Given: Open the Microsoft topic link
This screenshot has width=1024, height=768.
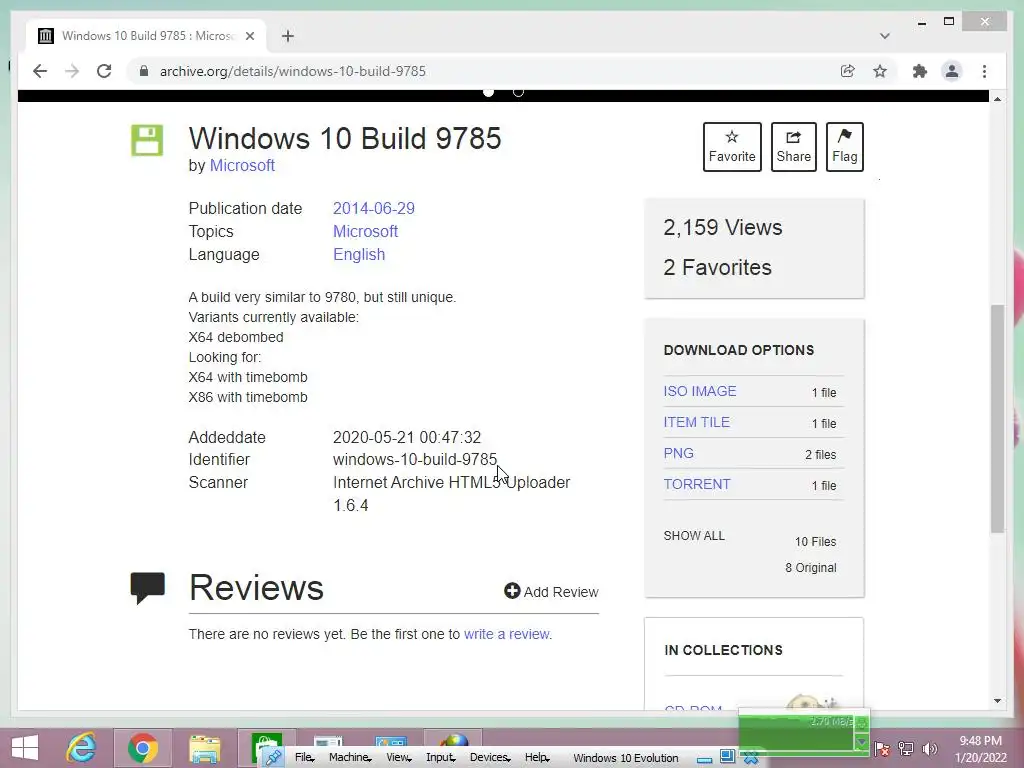Looking at the screenshot, I should [x=365, y=231].
